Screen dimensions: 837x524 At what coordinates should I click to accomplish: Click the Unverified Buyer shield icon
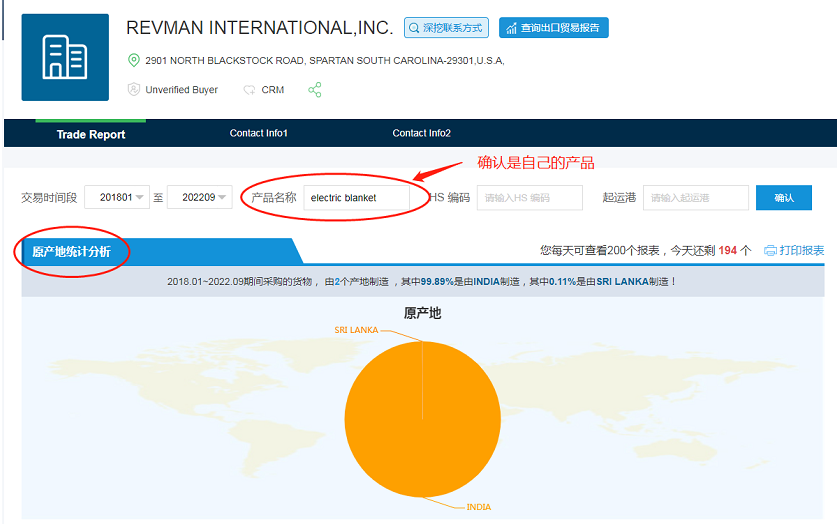[x=133, y=89]
